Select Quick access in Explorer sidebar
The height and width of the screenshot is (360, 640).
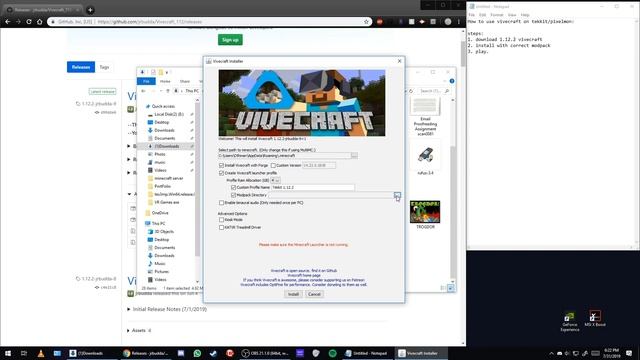[x=163, y=106]
